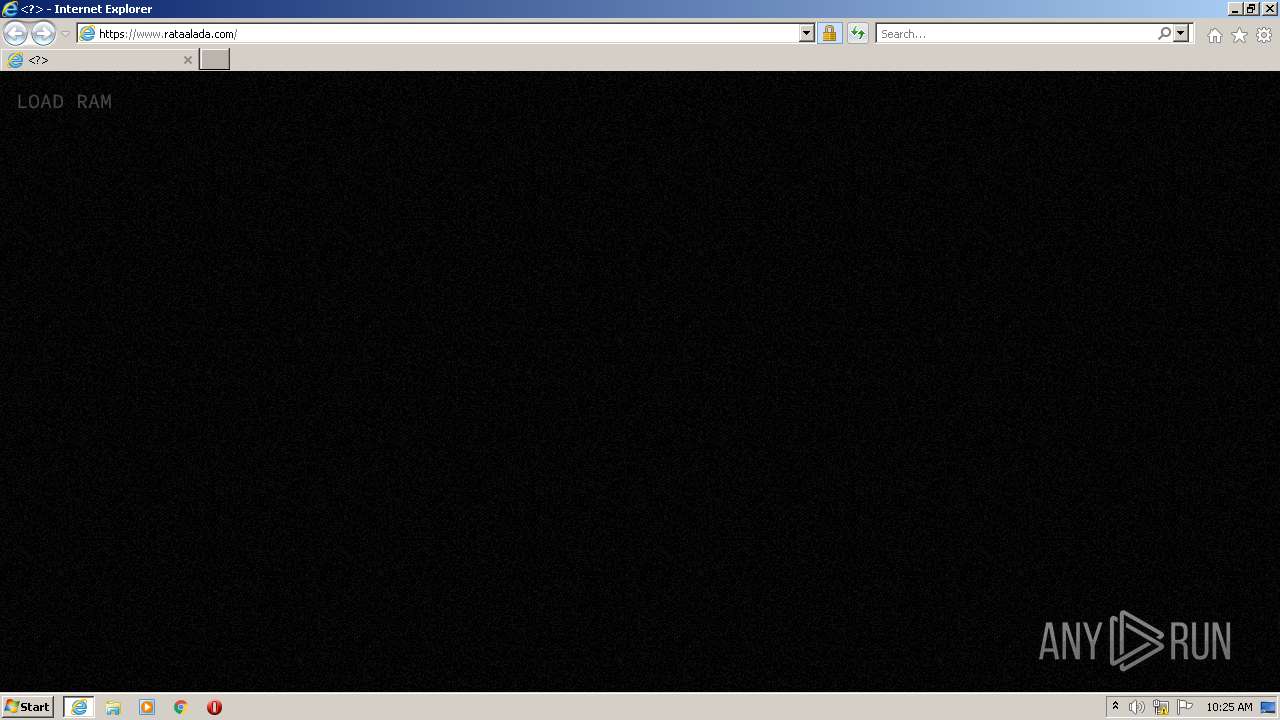Switch to Internet Explorer taskbar button
Viewport: 1280px width, 720px height.
click(78, 707)
